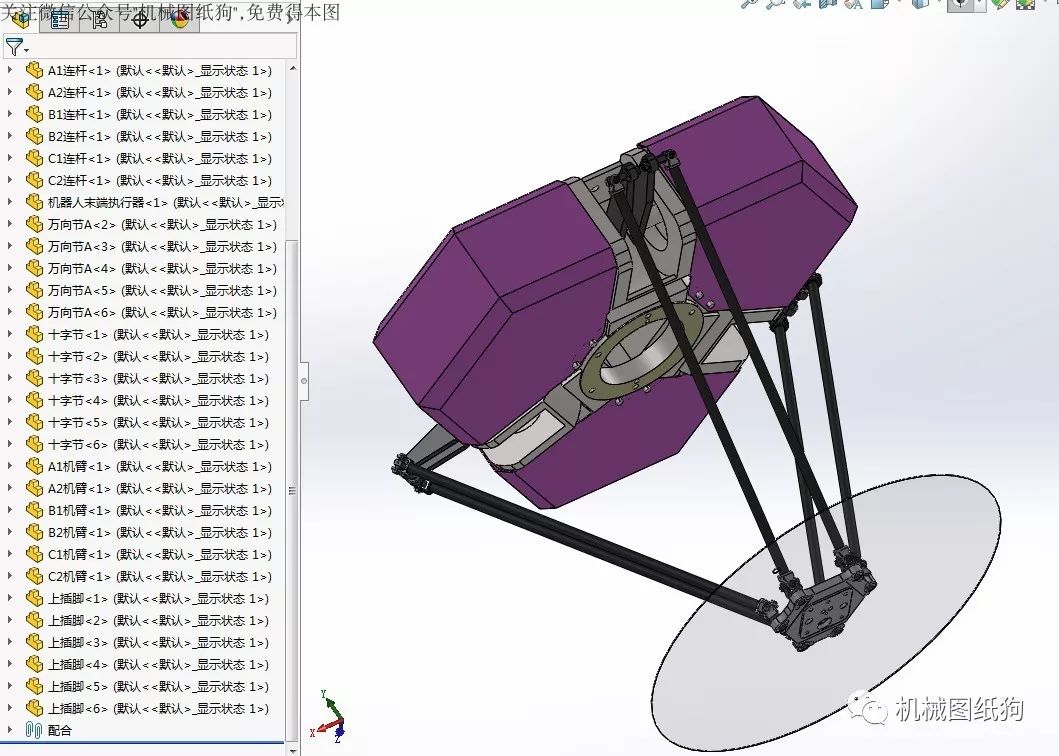This screenshot has height=756, width=1059.
Task: Click the part icon of A2机臂<1>
Action: coord(34,488)
